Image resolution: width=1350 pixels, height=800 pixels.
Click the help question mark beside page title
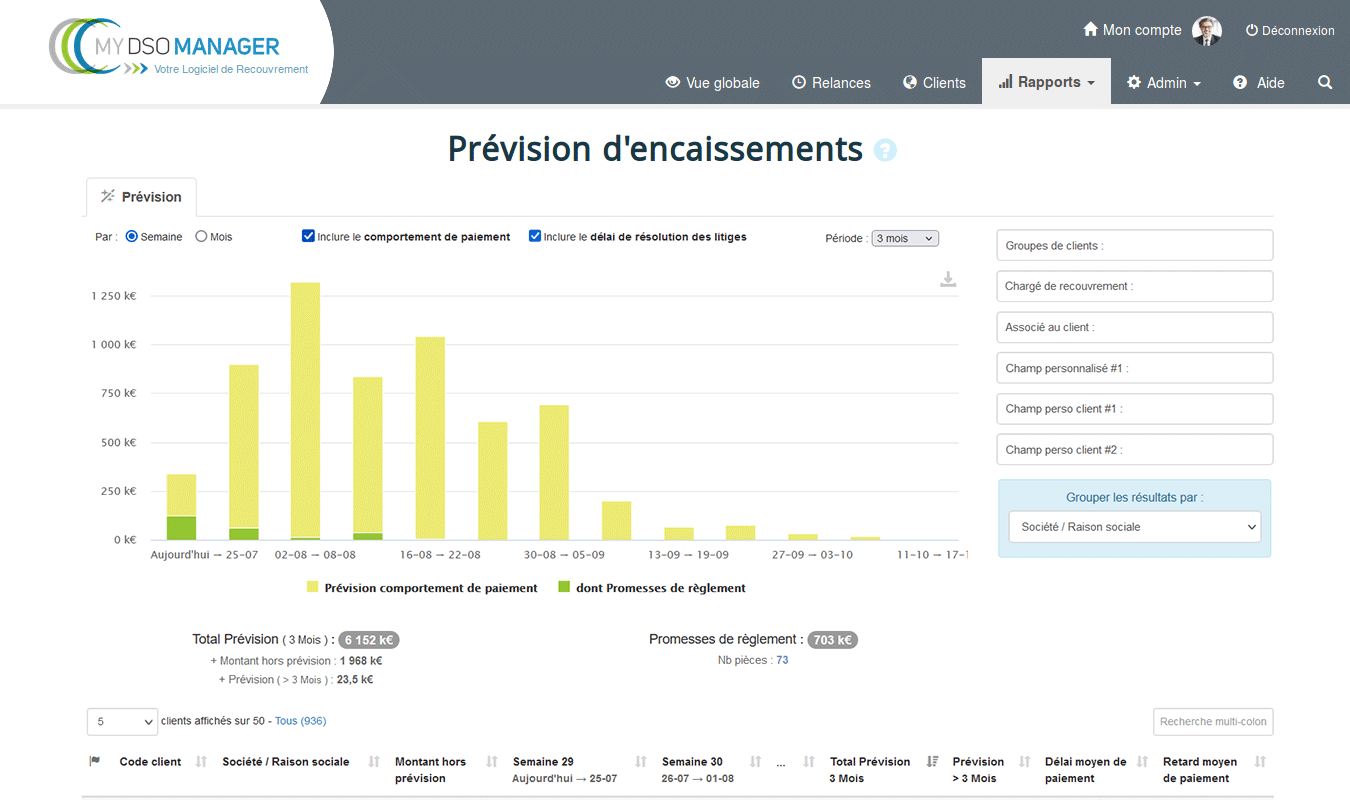(885, 150)
